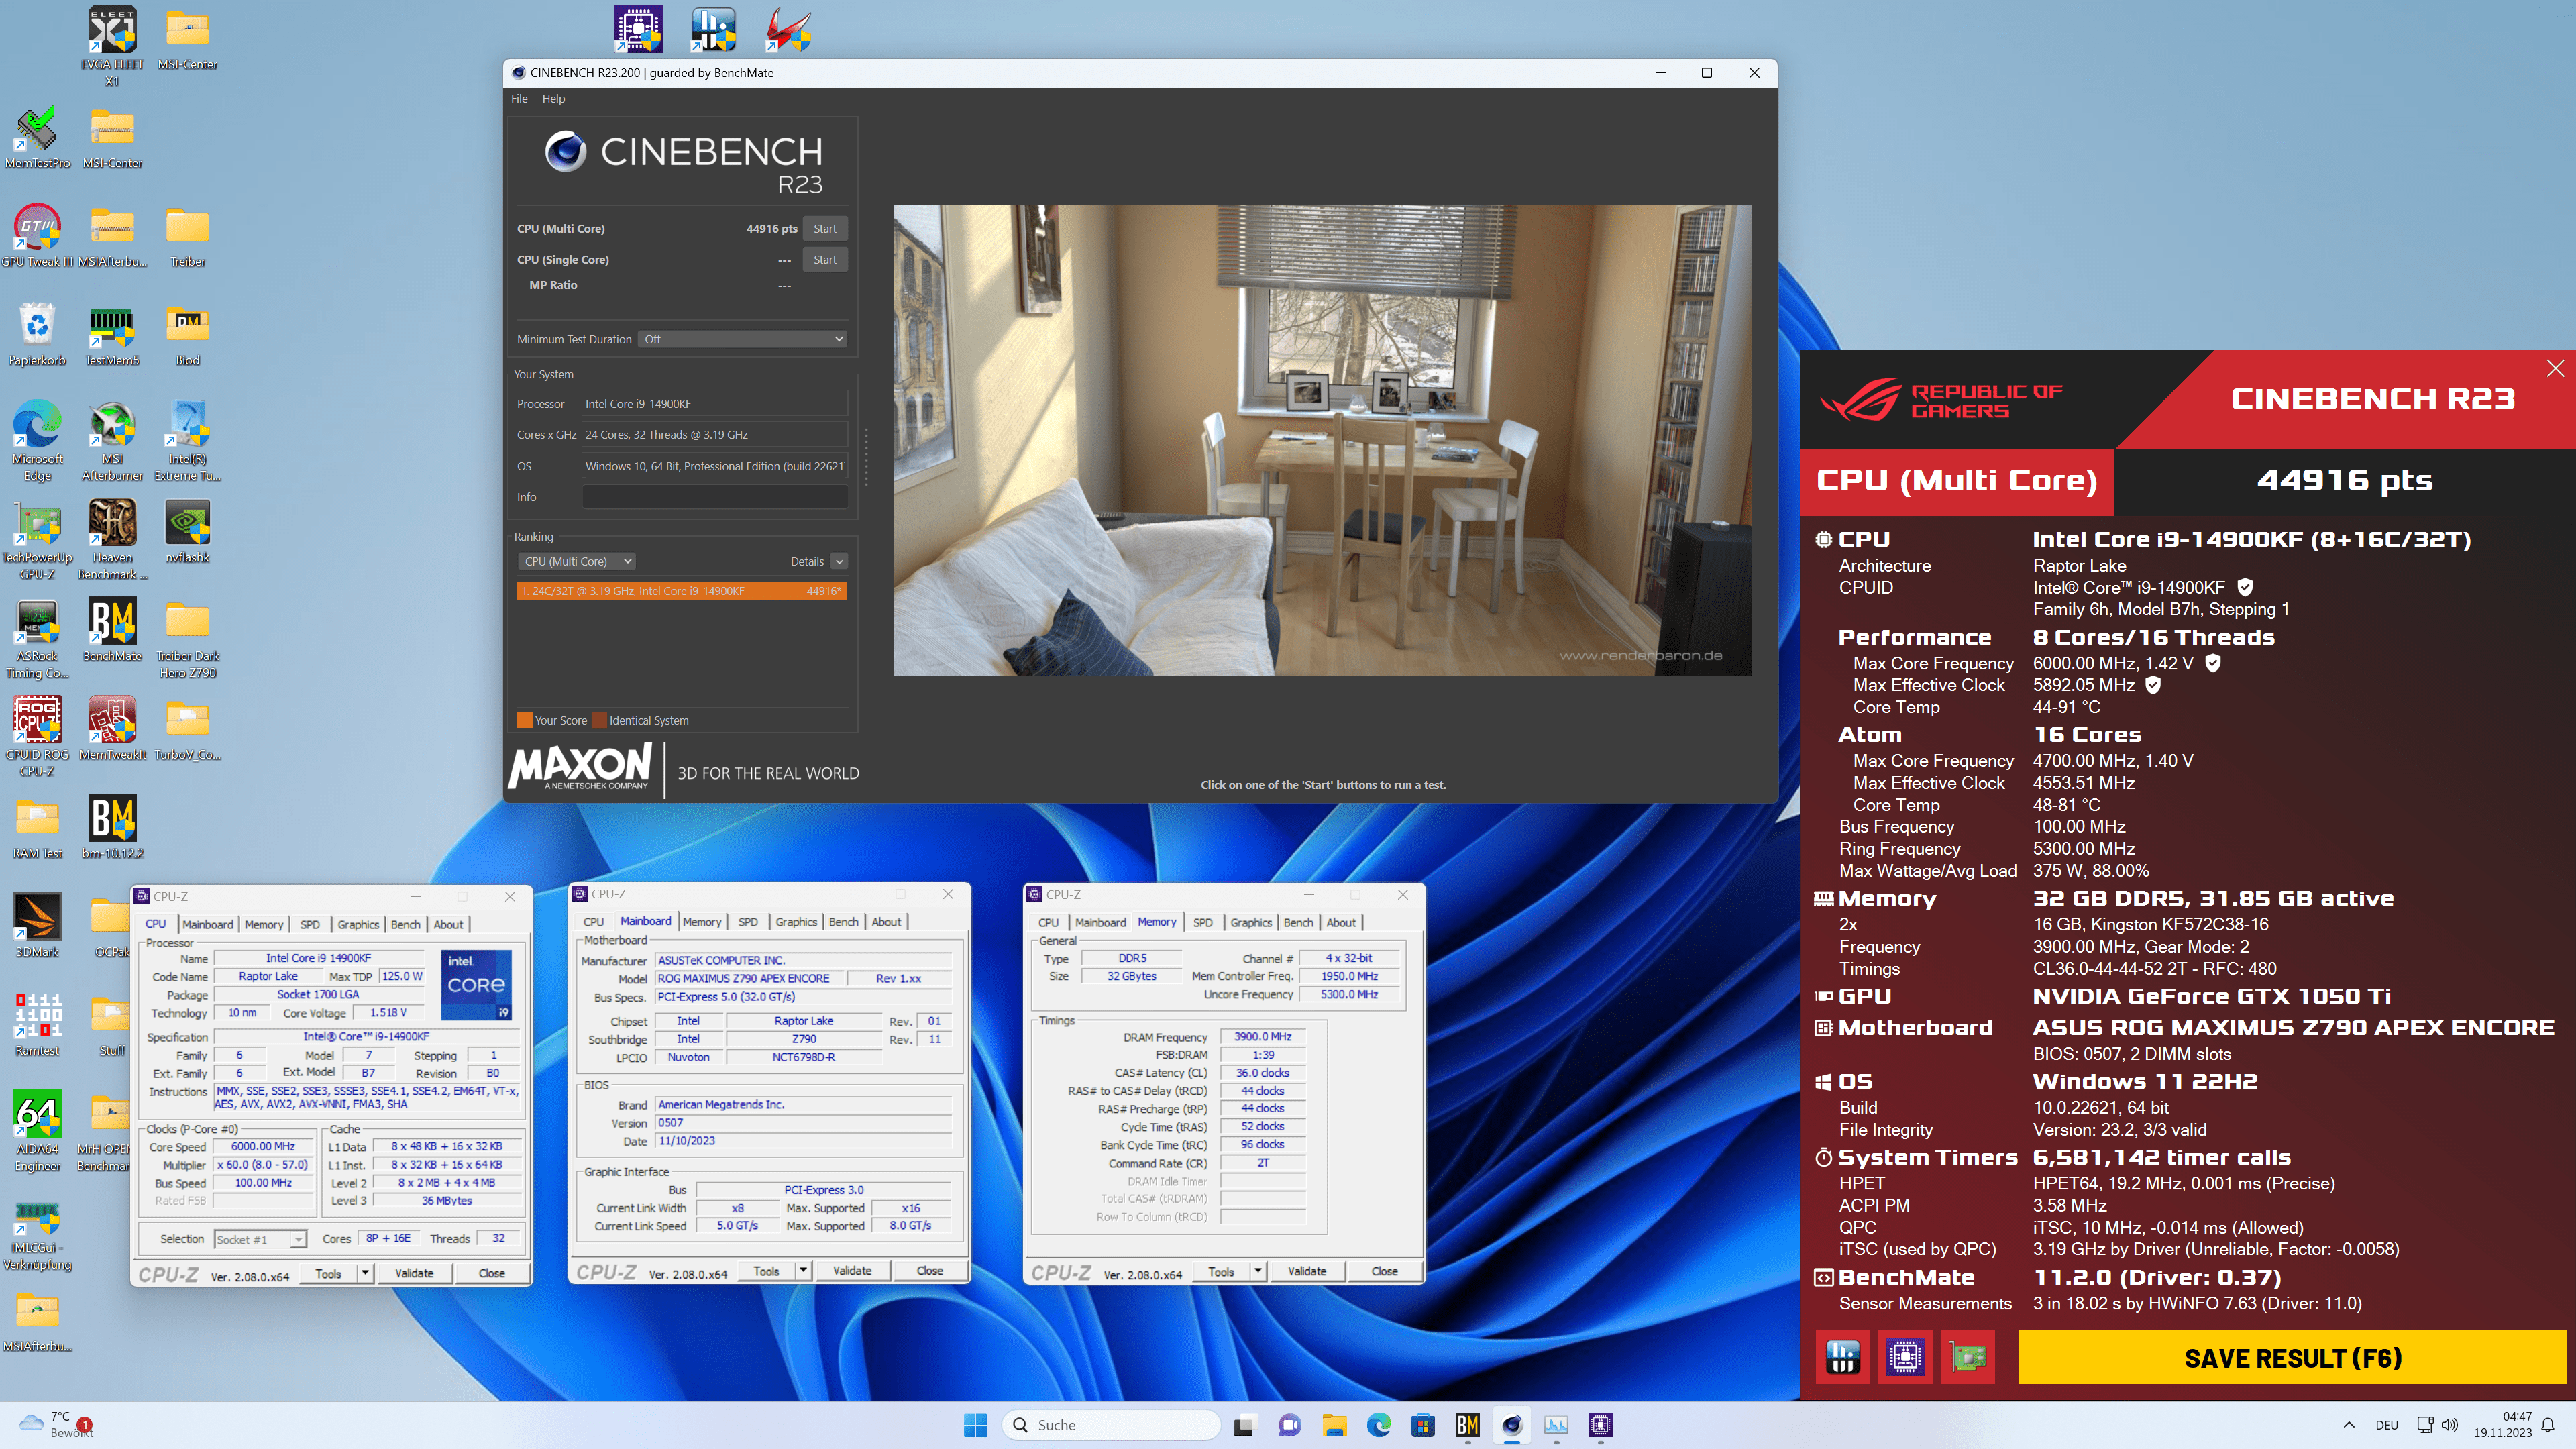Click the BenchMate bar-chart icon in result panel

click(x=1842, y=1357)
